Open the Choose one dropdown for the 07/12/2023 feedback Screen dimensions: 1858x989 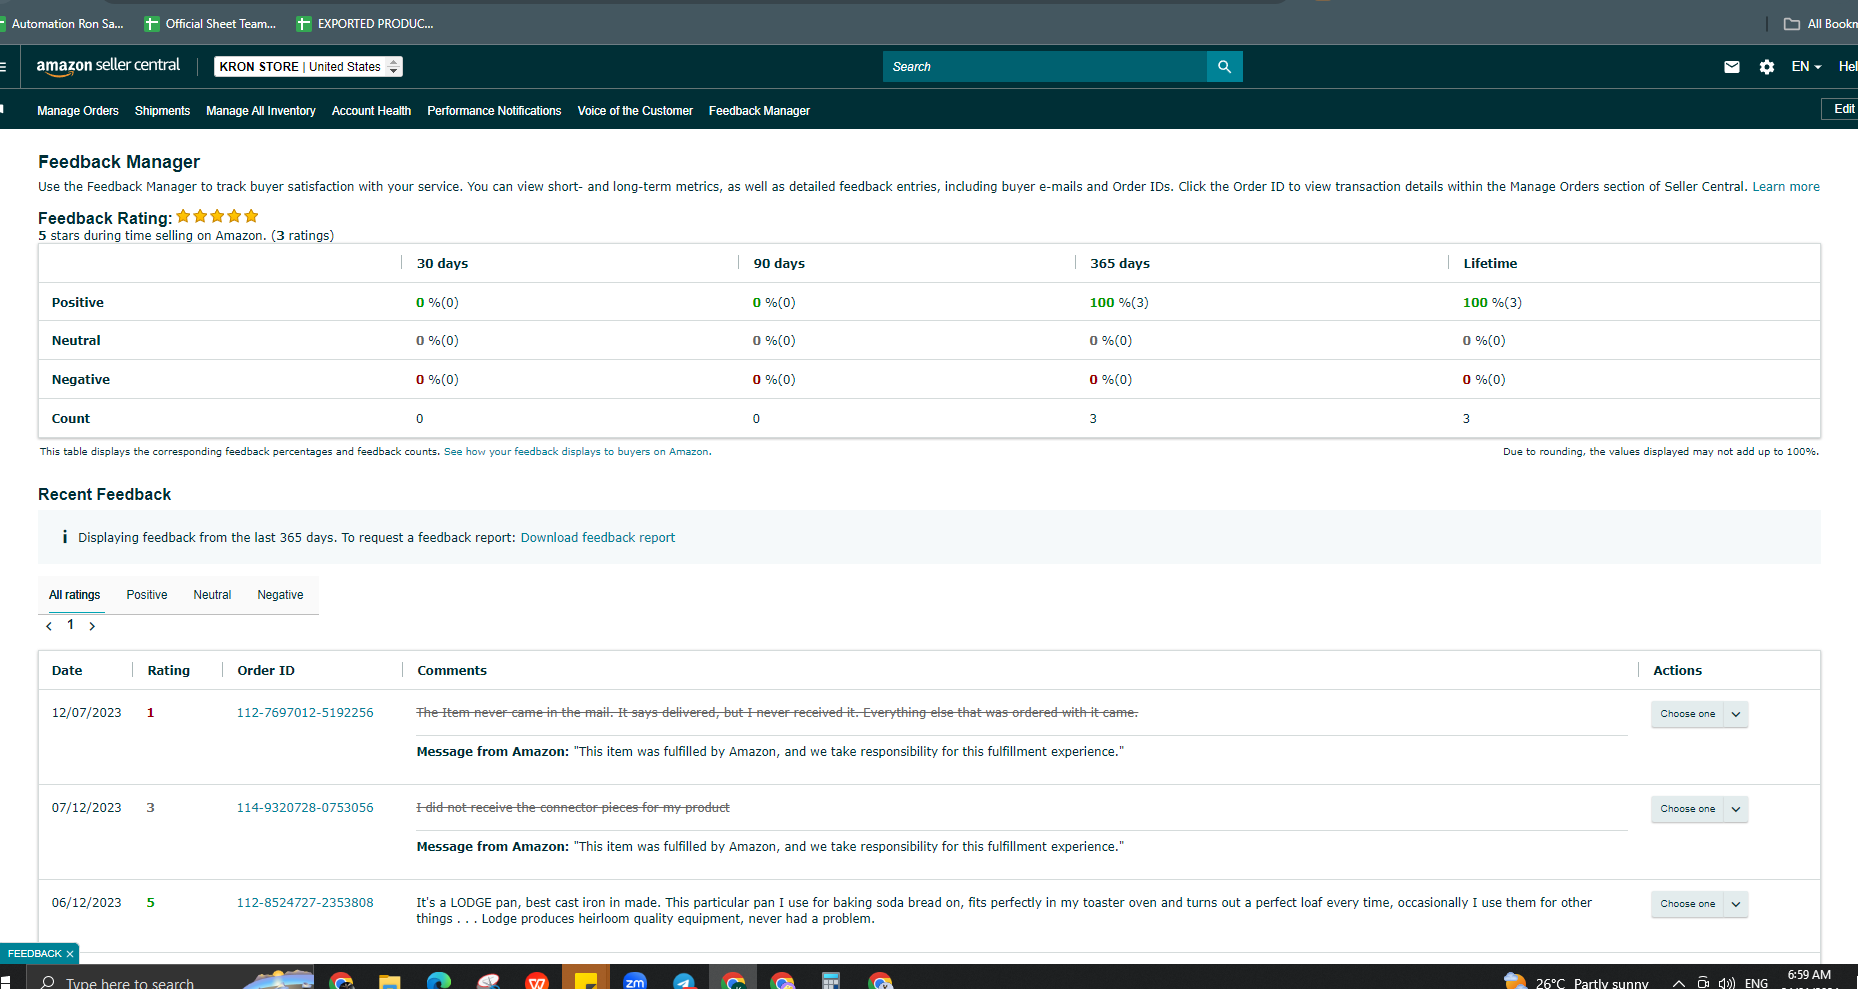click(x=1699, y=809)
